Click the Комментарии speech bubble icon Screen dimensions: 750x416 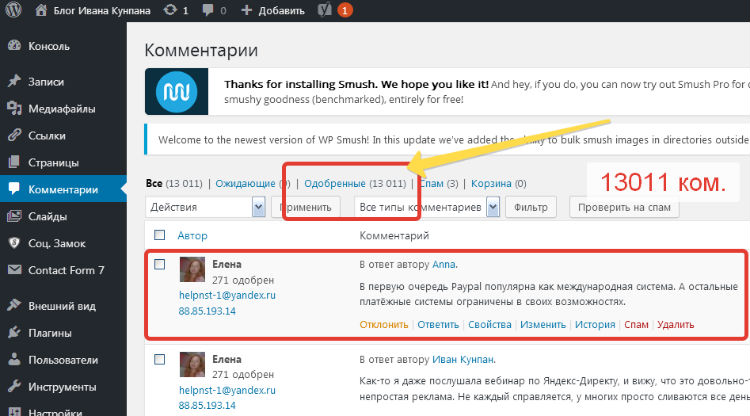[14, 189]
